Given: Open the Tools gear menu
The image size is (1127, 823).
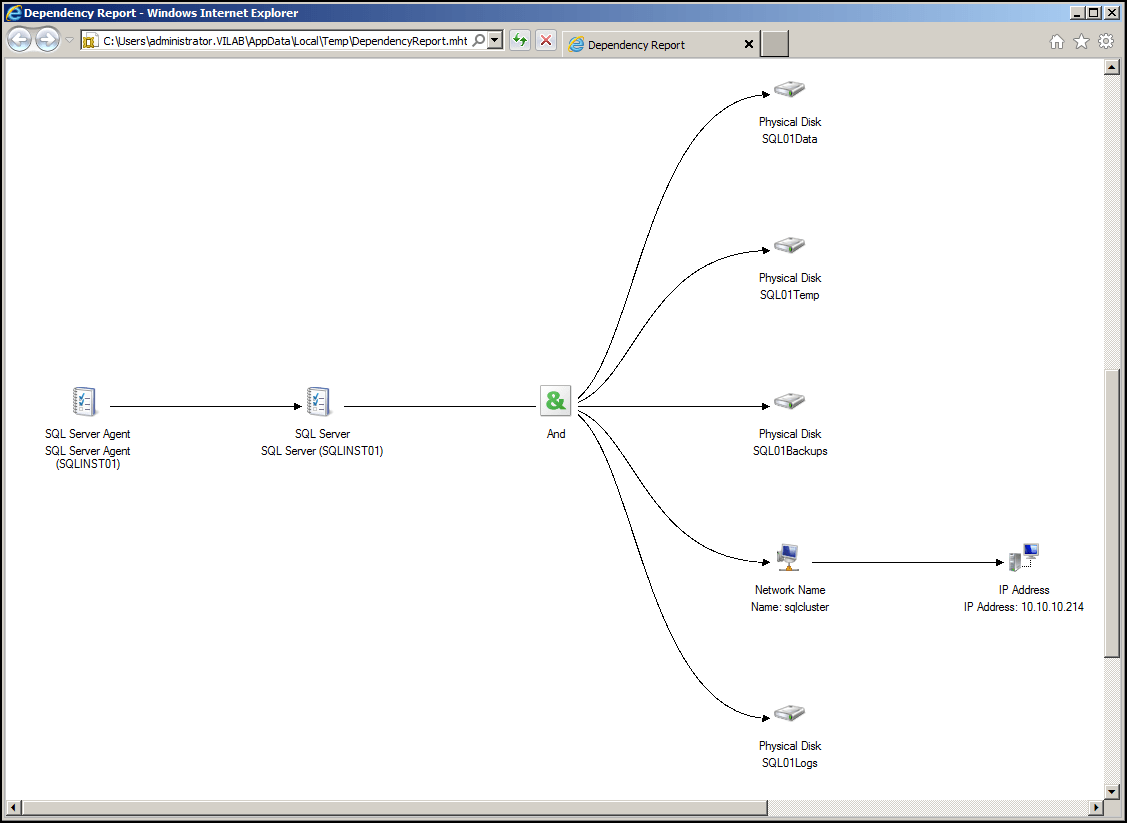Looking at the screenshot, I should (x=1106, y=42).
